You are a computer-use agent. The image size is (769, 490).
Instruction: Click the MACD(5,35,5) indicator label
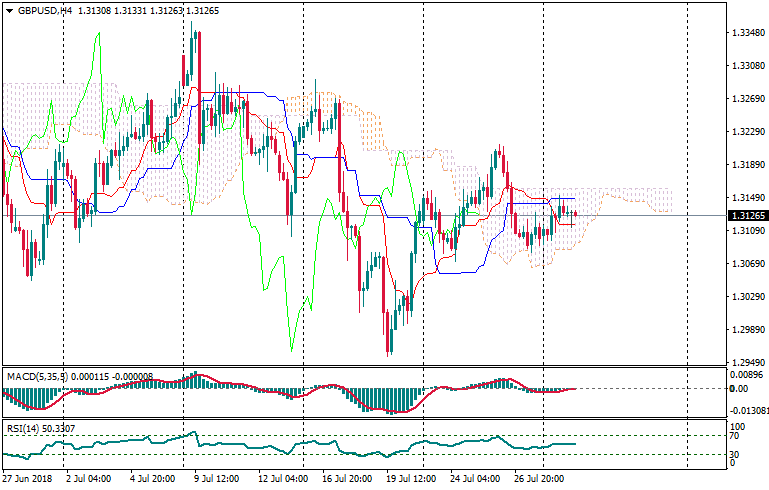37,376
